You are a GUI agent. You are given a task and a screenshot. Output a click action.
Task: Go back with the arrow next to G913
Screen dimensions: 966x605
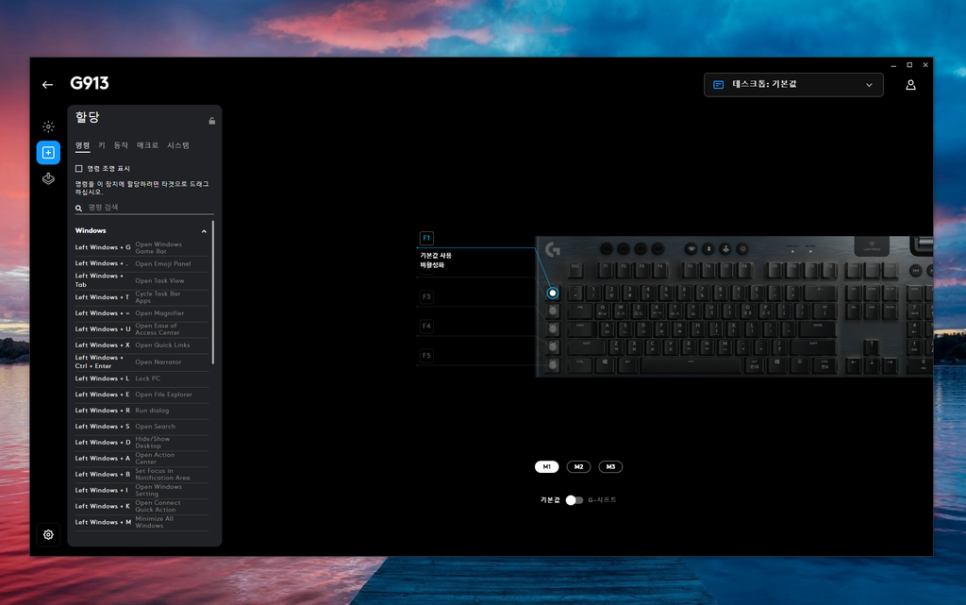click(47, 84)
